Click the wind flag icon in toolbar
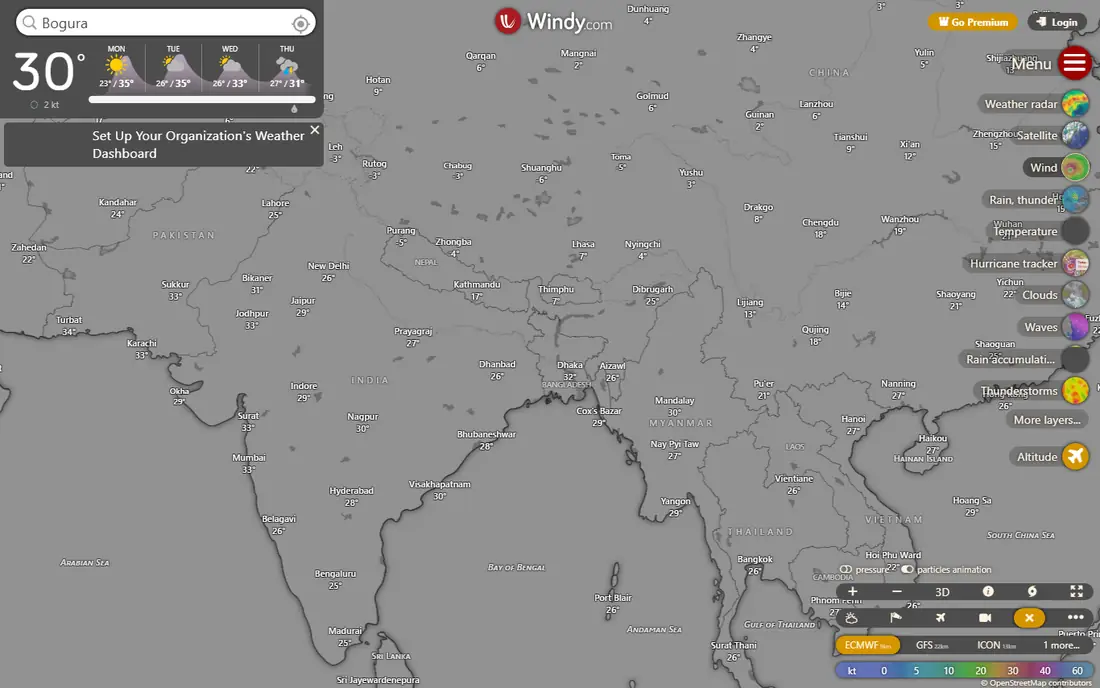This screenshot has width=1100, height=688. click(x=896, y=618)
